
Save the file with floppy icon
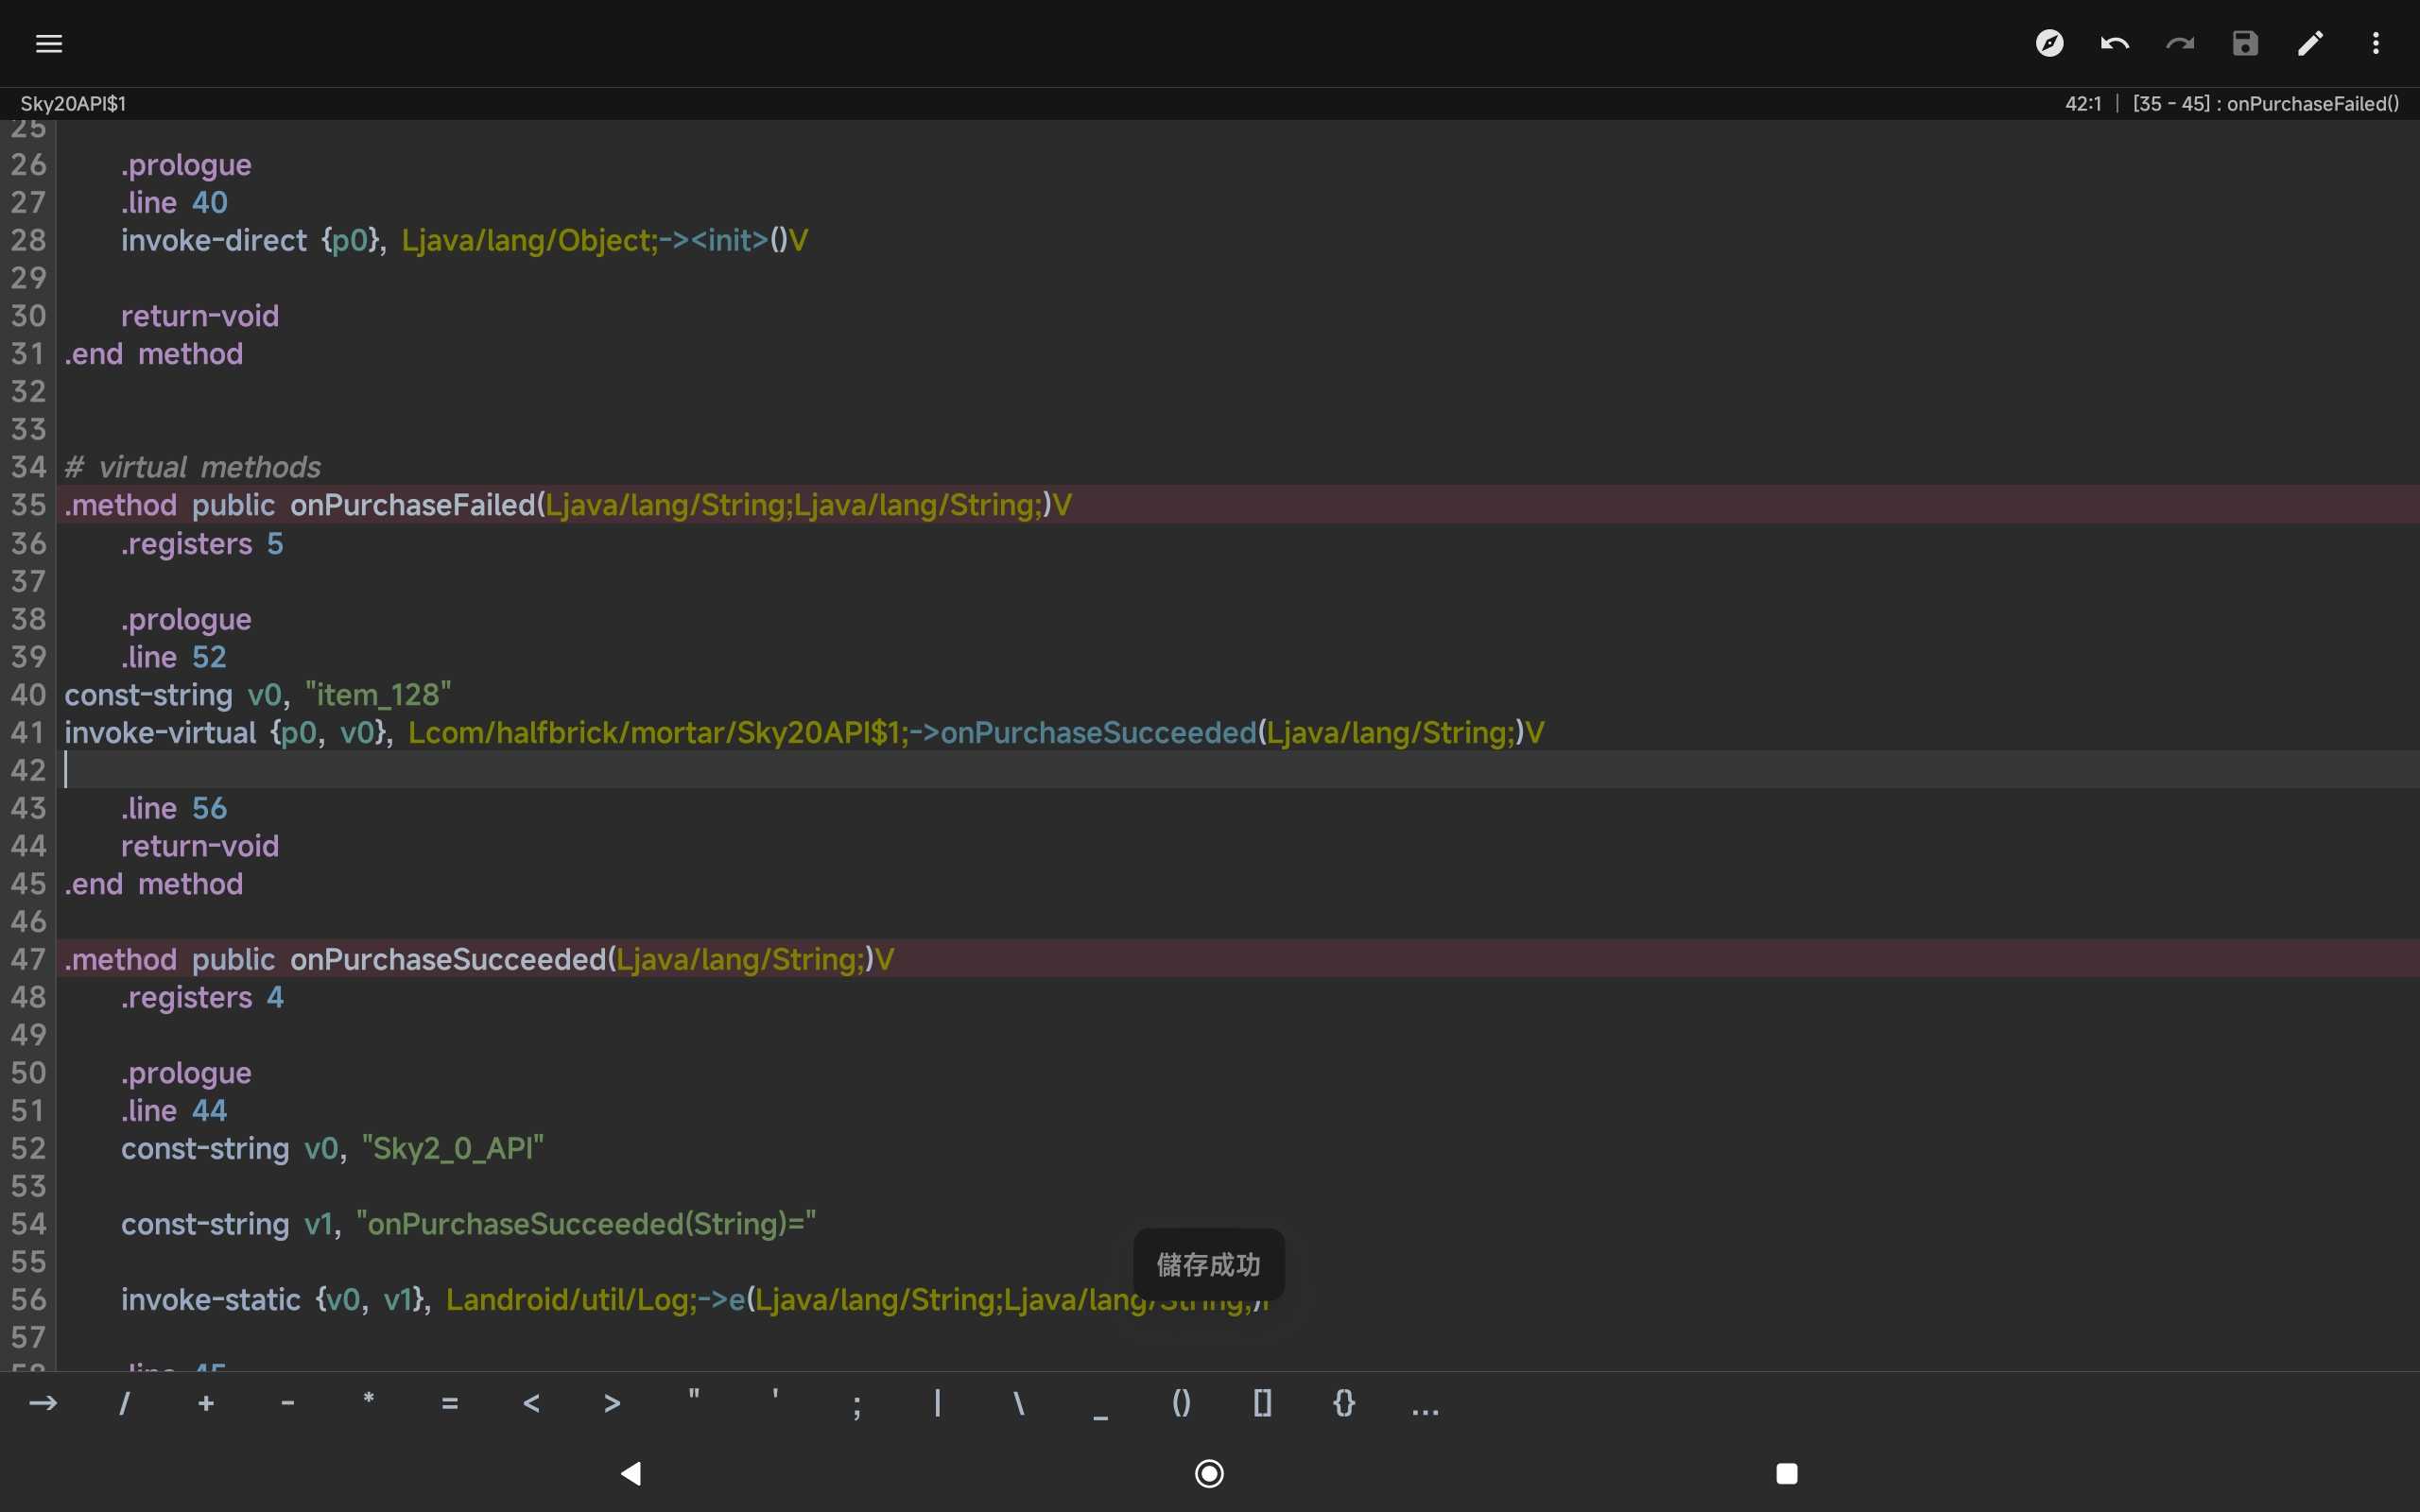pyautogui.click(x=2245, y=43)
